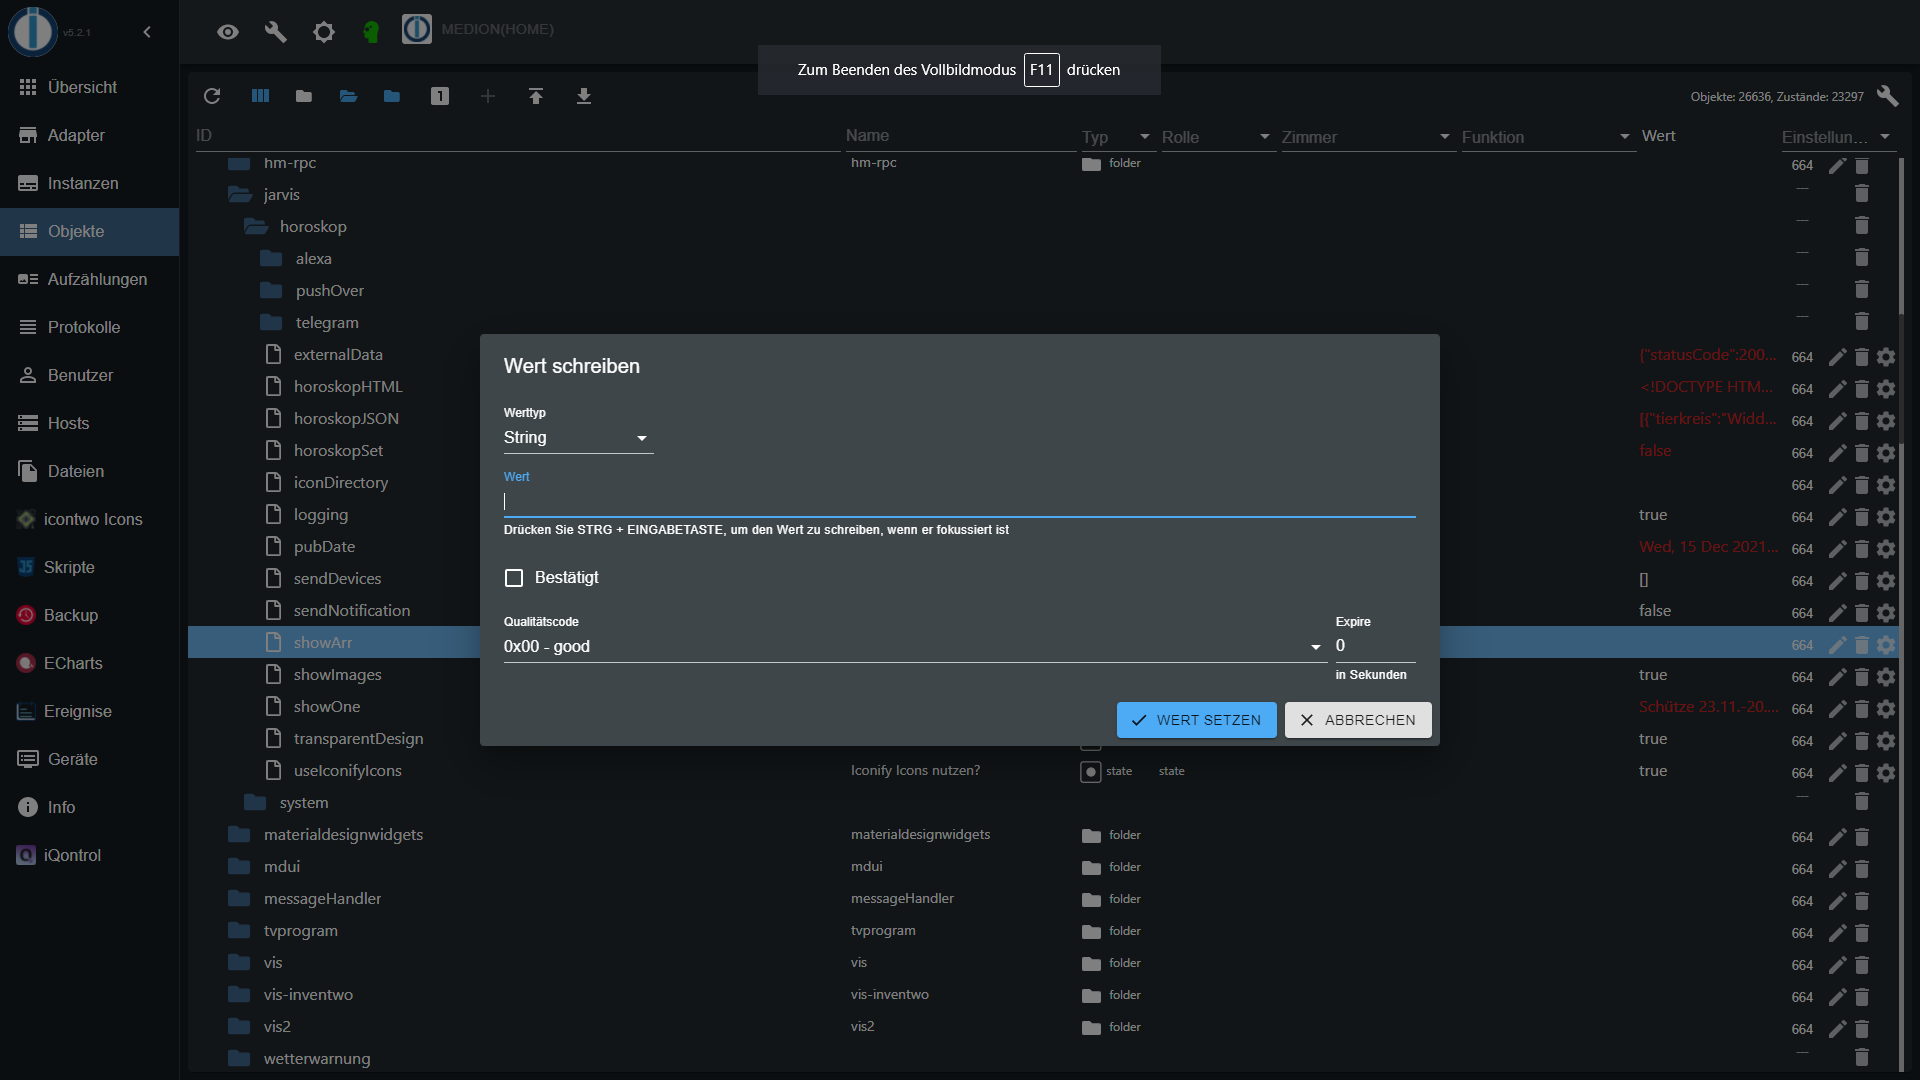Click the disabled plus add-object icon
The width and height of the screenshot is (1920, 1080).
pos(488,96)
